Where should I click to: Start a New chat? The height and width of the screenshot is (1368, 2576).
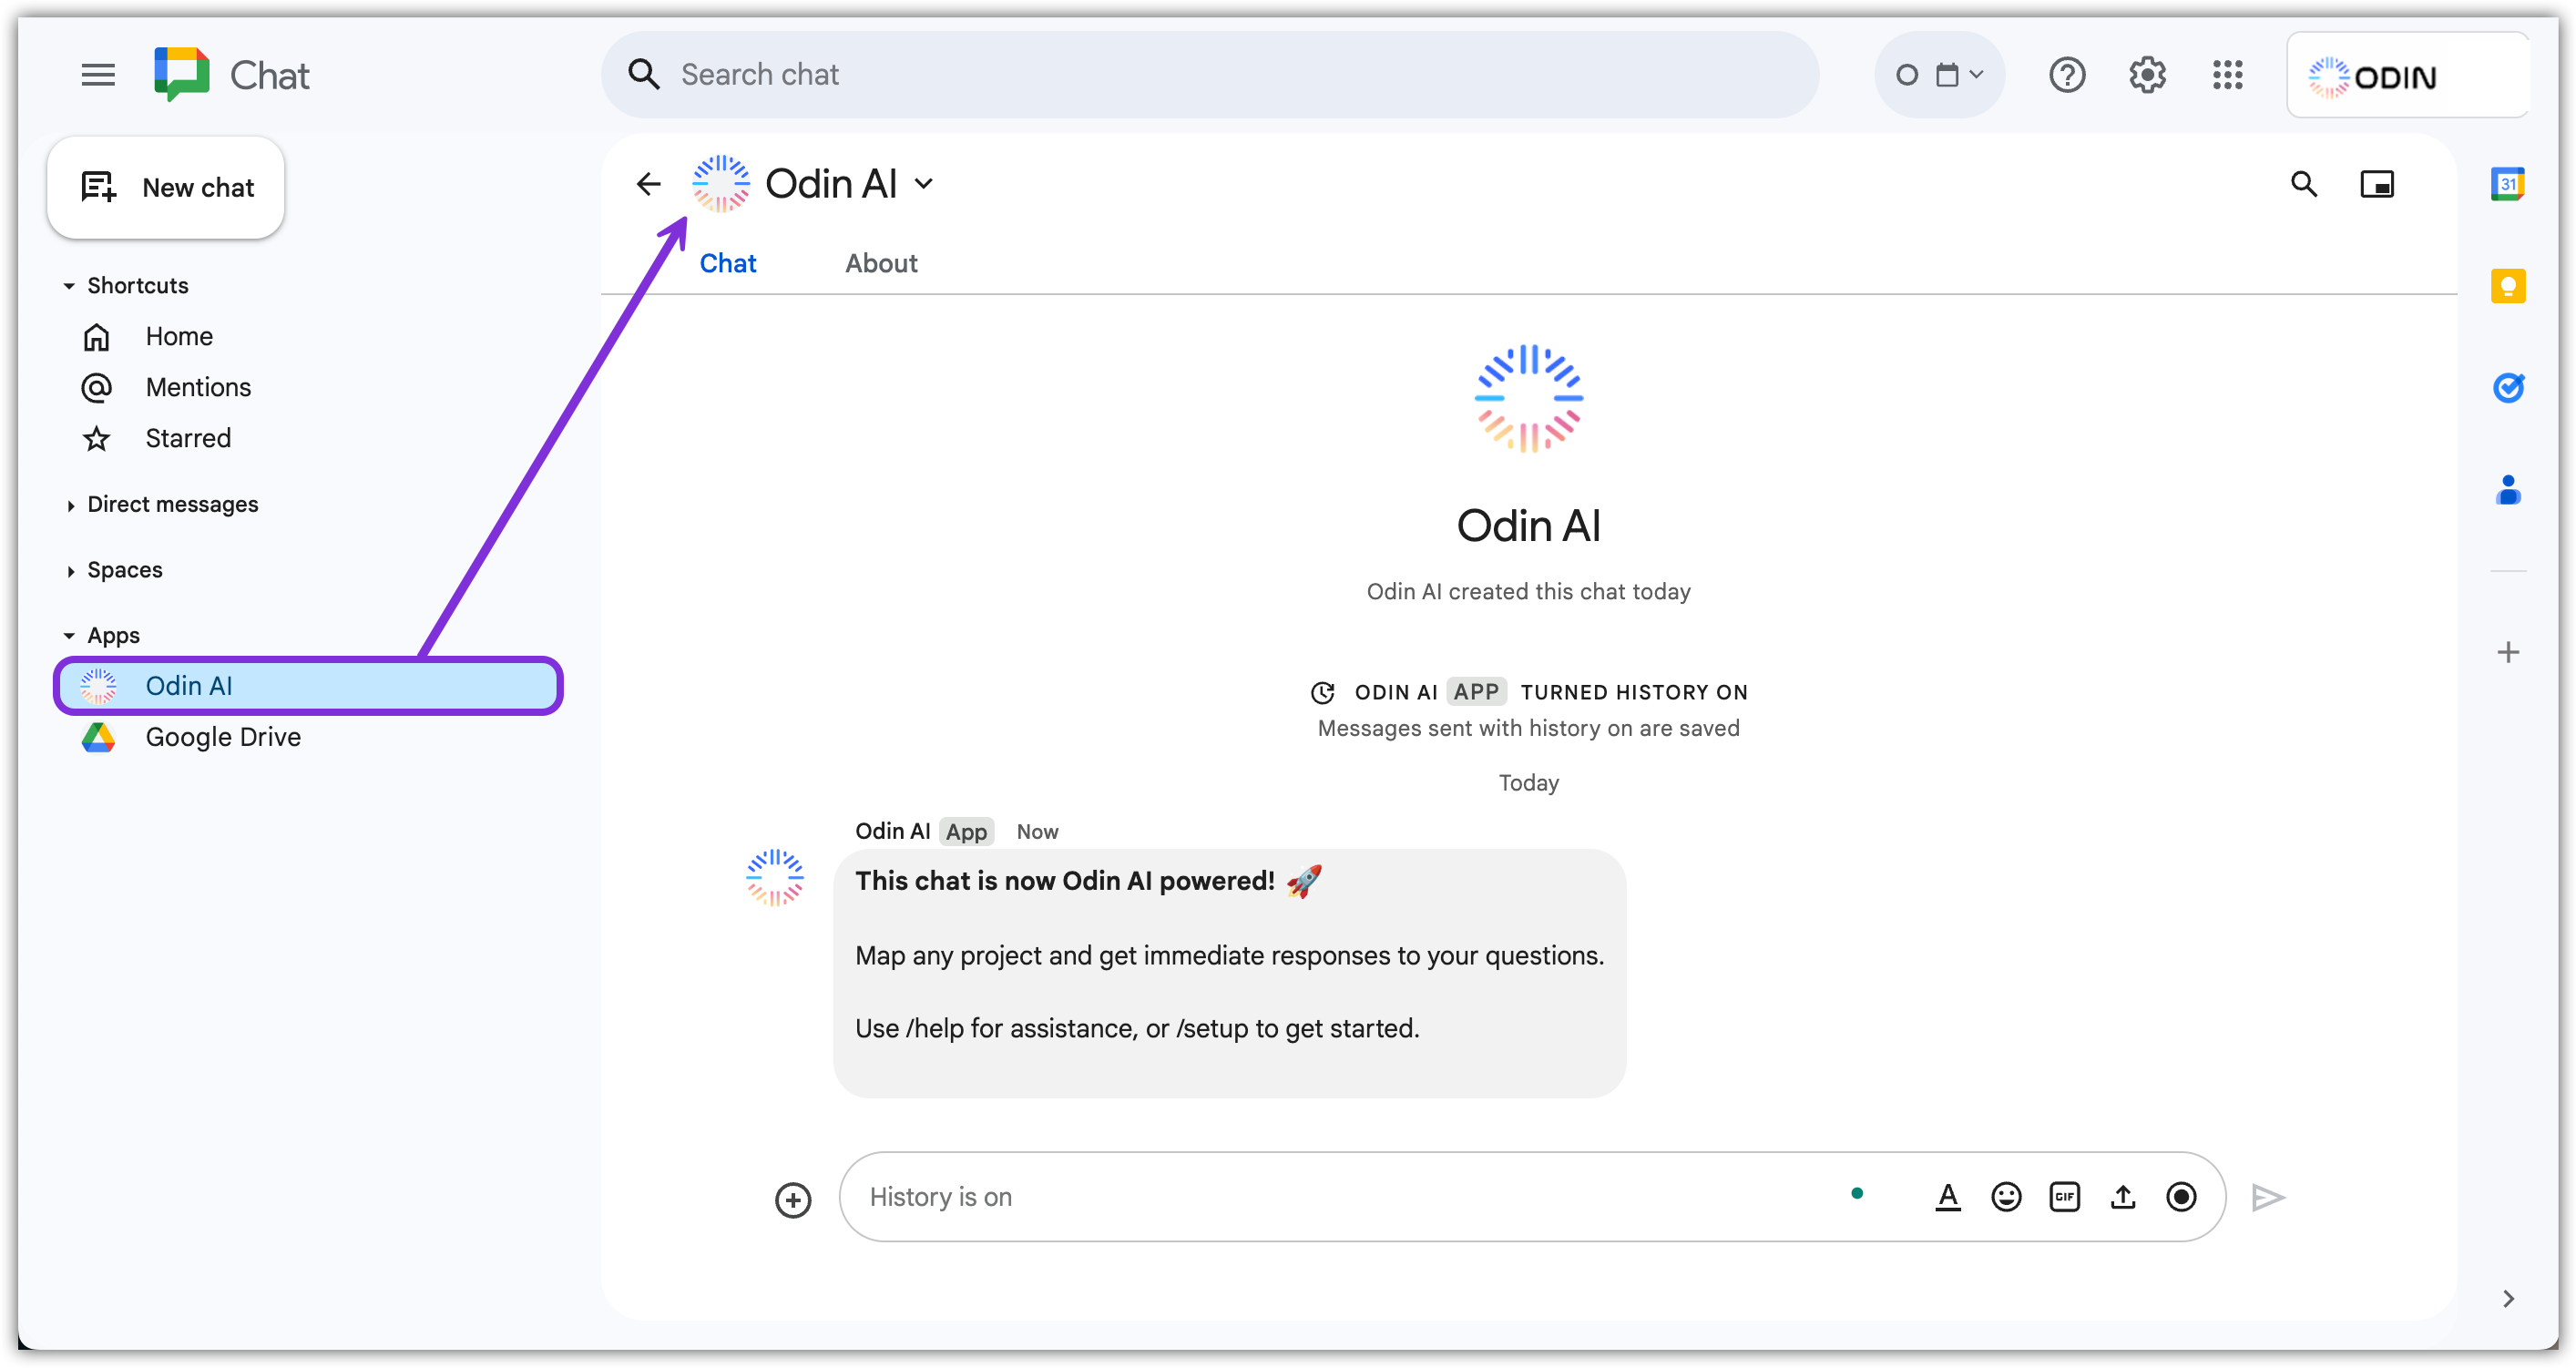tap(166, 188)
